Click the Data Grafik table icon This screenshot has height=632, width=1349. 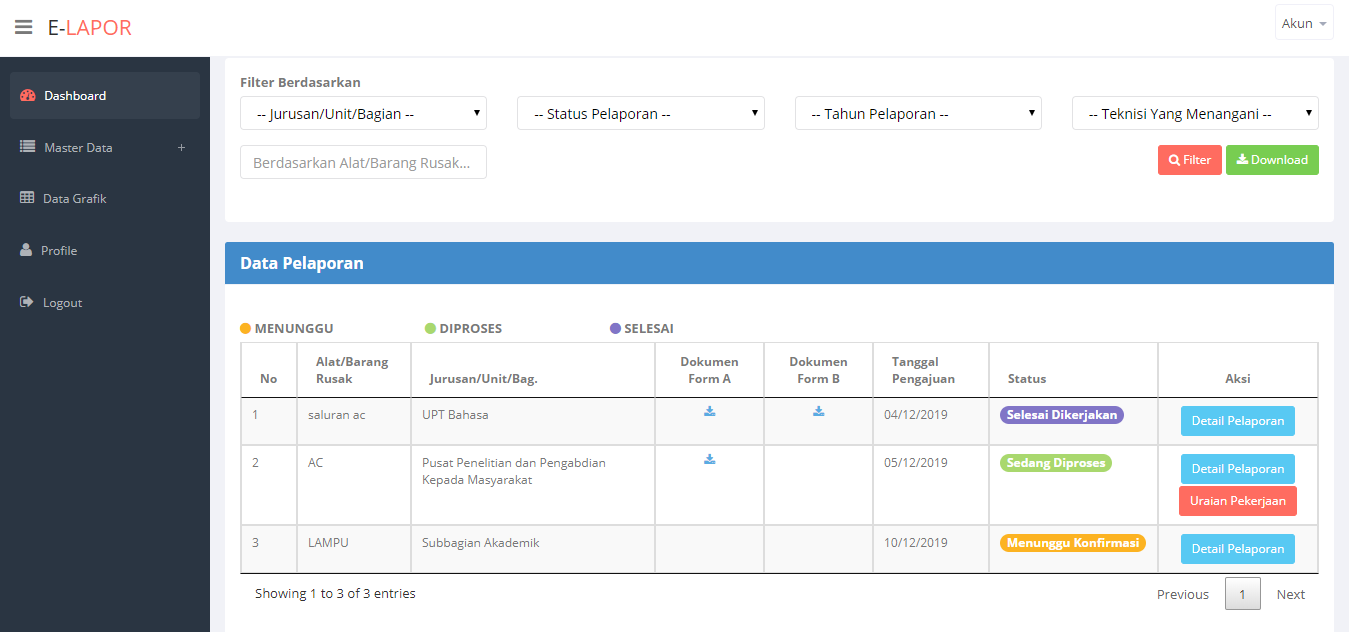click(x=27, y=198)
